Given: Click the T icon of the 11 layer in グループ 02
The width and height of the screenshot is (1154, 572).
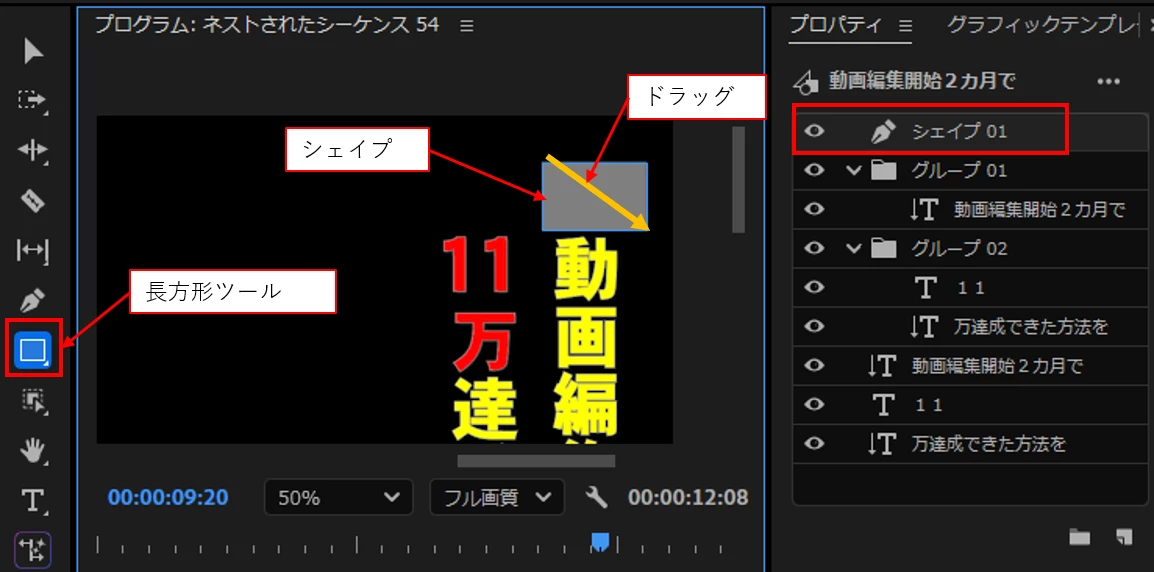Looking at the screenshot, I should pyautogui.click(x=924, y=287).
